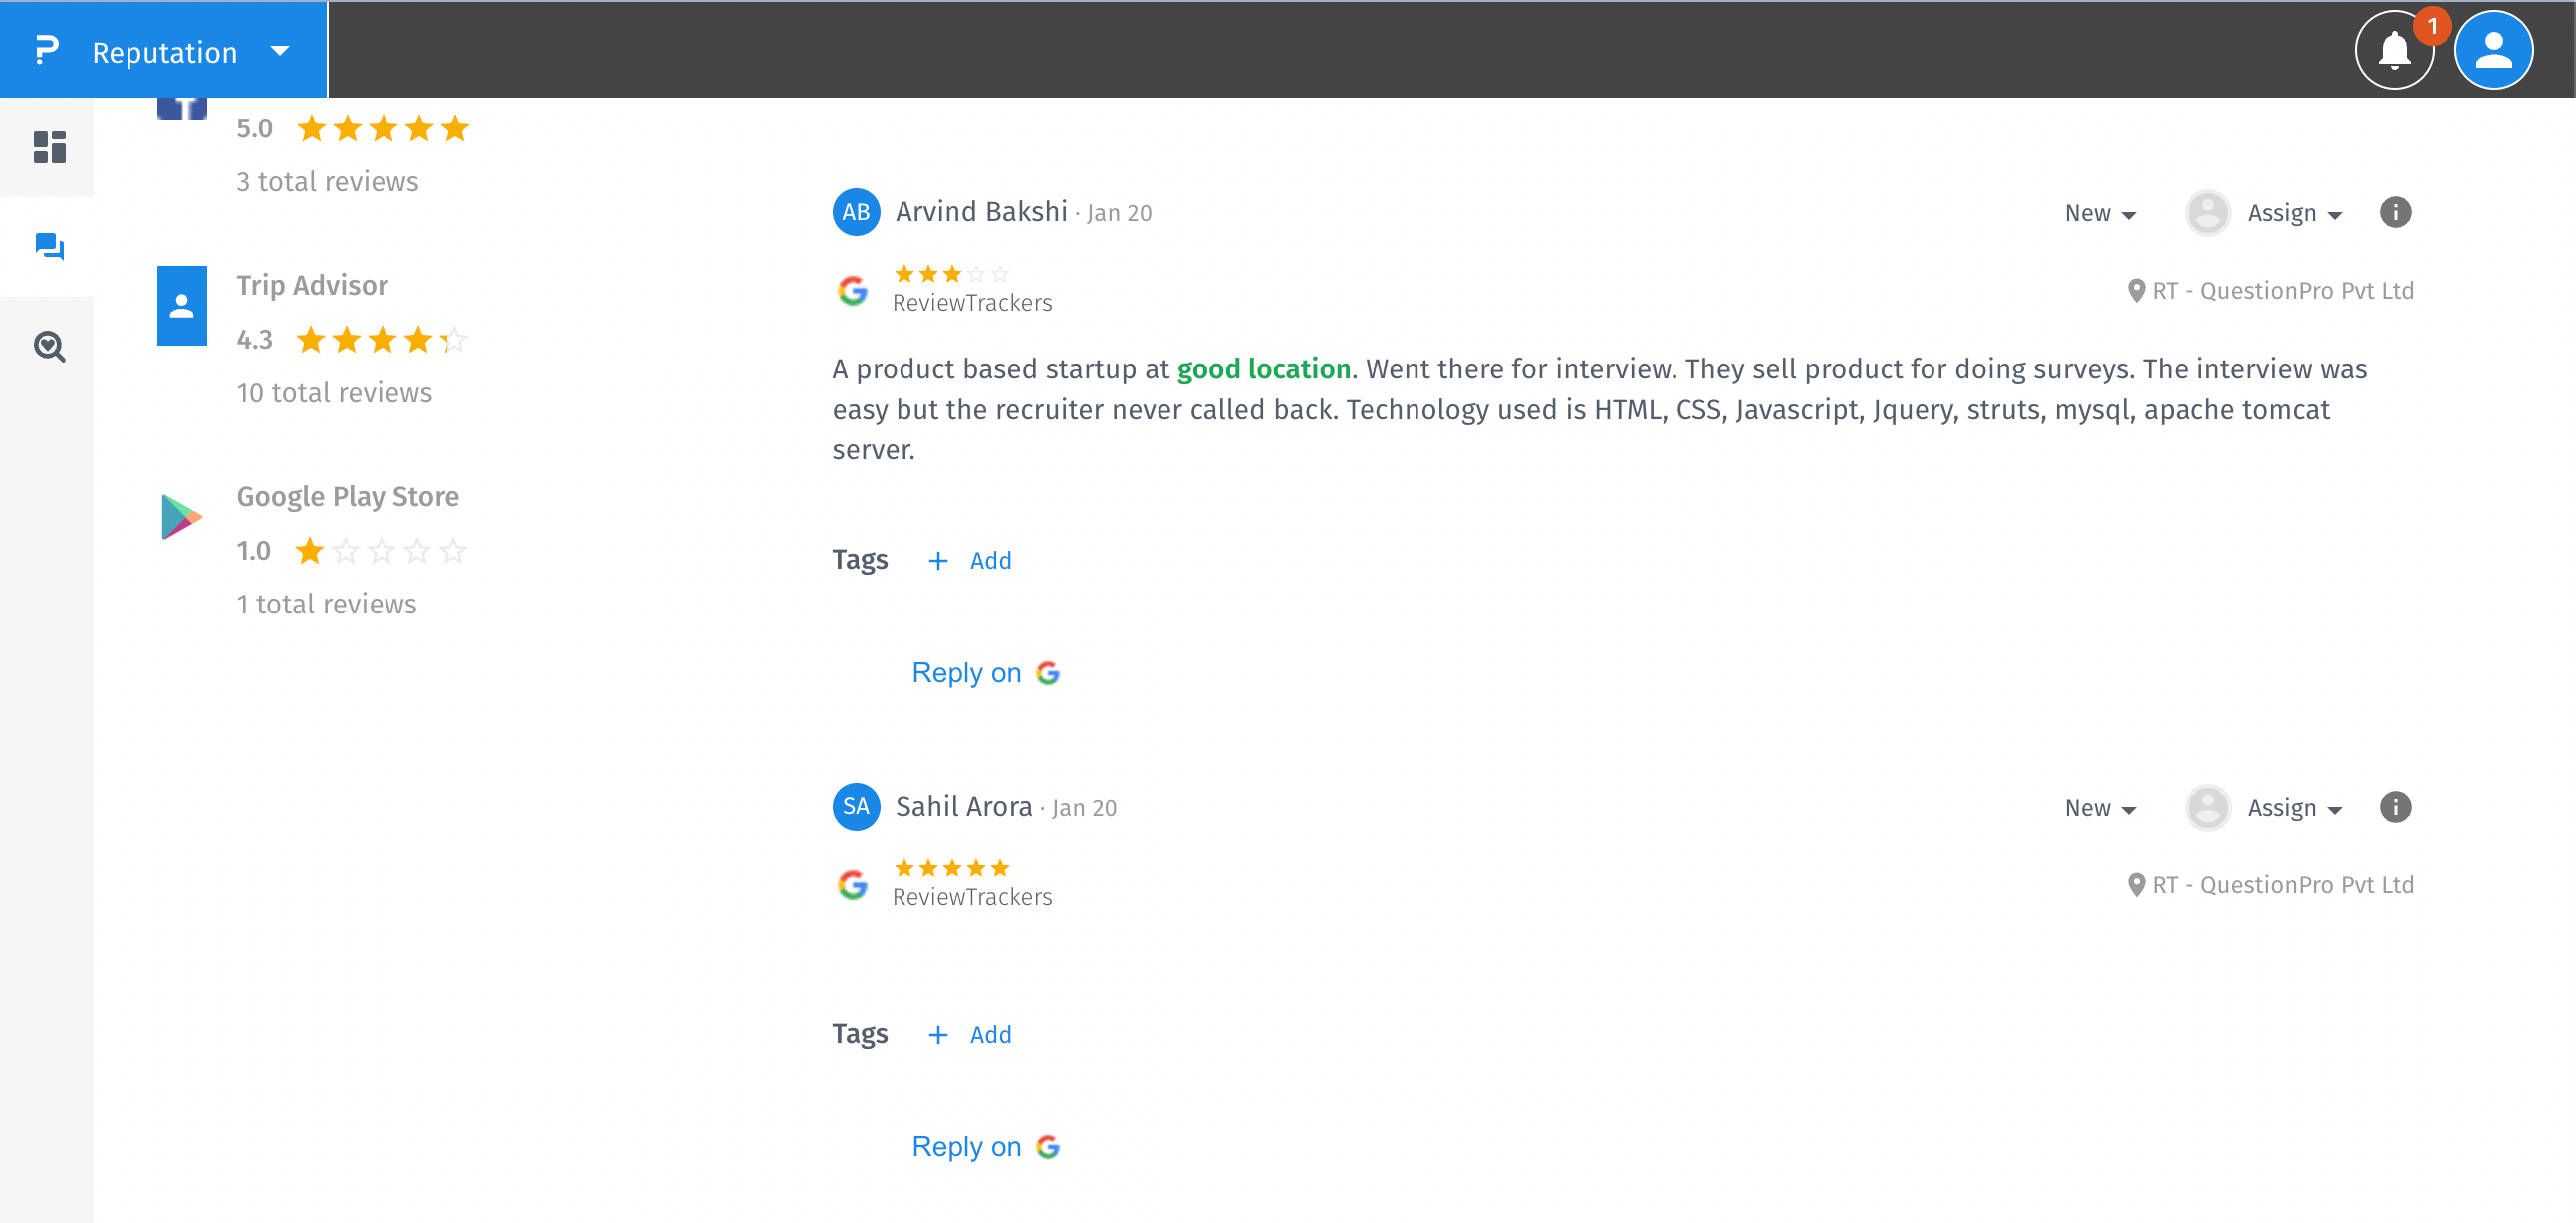
Task: Open the notifications bell icon
Action: (x=2393, y=50)
